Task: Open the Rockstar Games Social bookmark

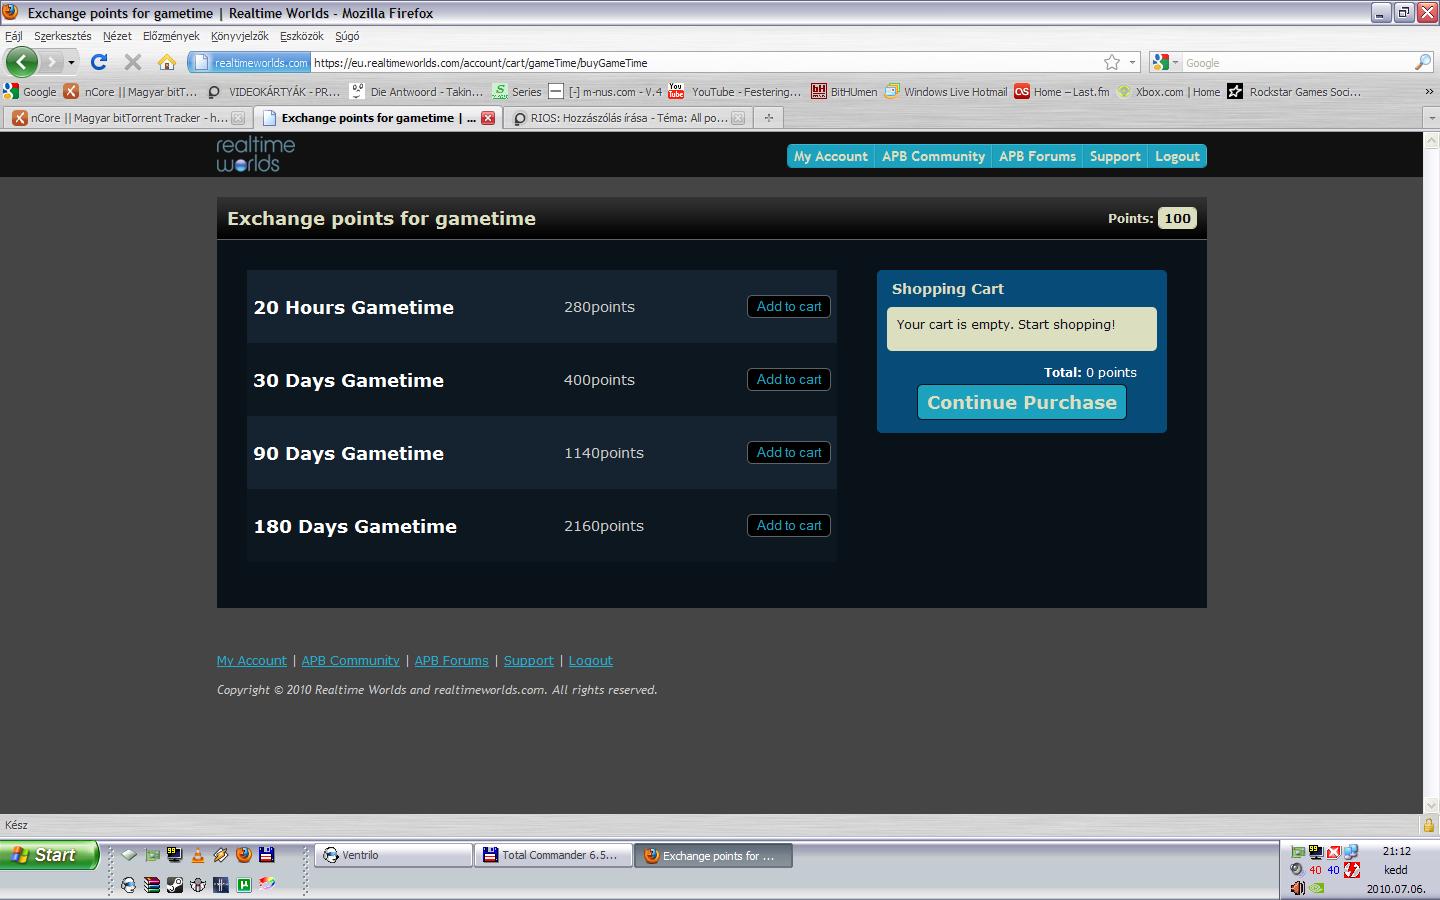Action: point(1294,91)
